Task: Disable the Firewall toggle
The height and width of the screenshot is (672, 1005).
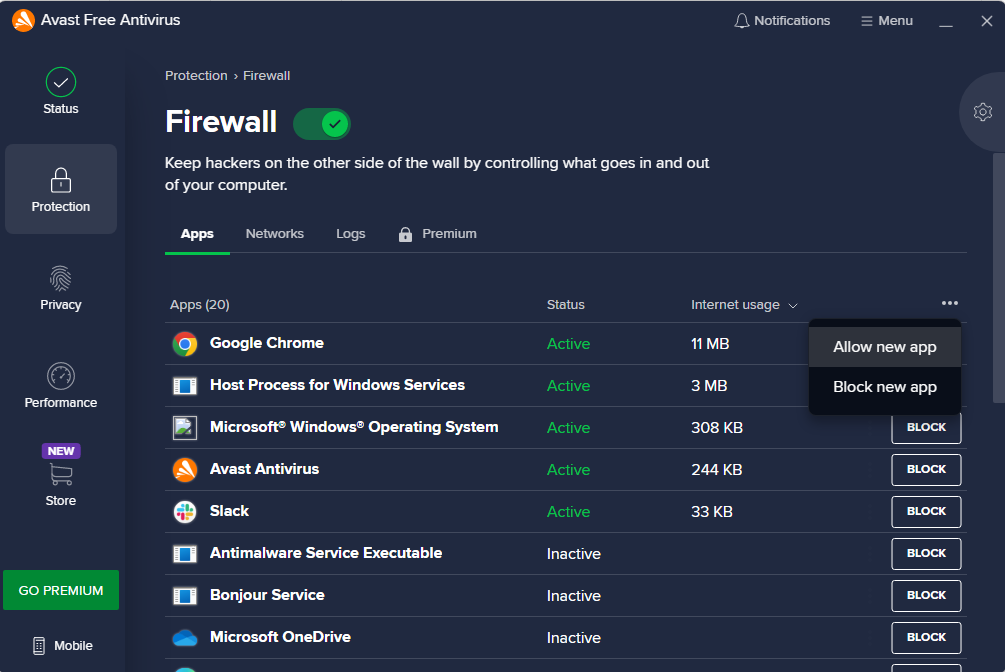Action: (321, 123)
